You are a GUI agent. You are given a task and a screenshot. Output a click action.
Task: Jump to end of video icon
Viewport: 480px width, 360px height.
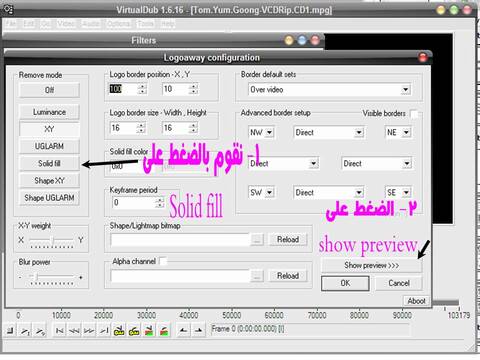104,331
